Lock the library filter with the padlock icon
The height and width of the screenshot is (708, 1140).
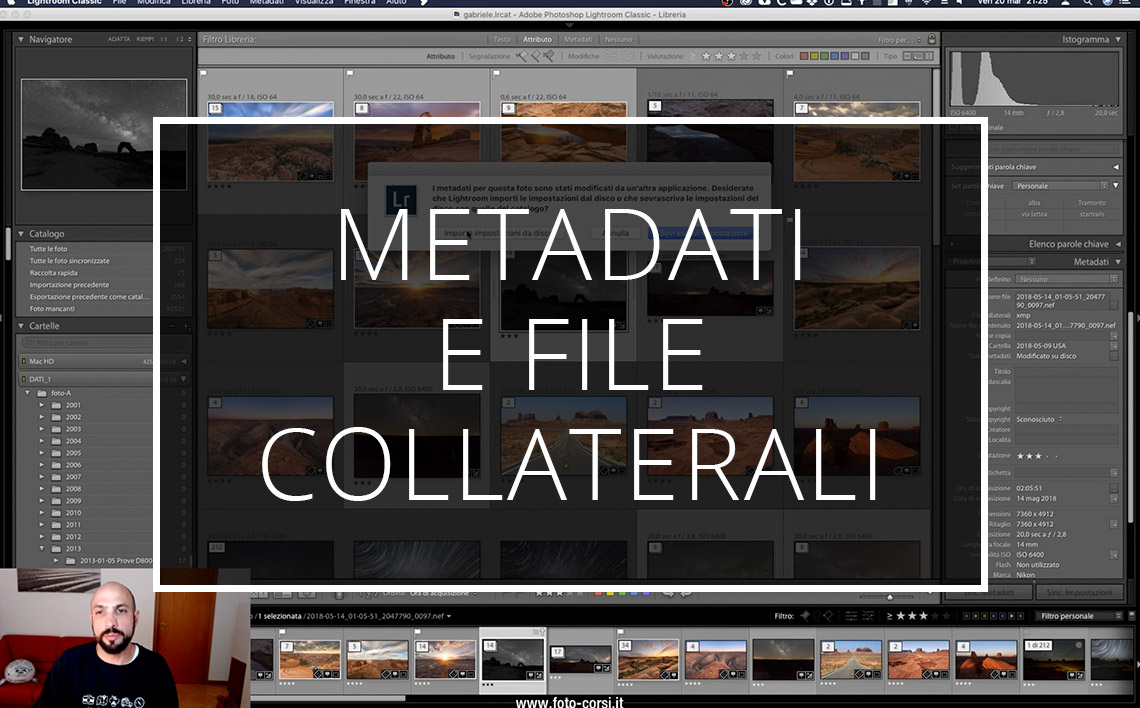tap(931, 39)
